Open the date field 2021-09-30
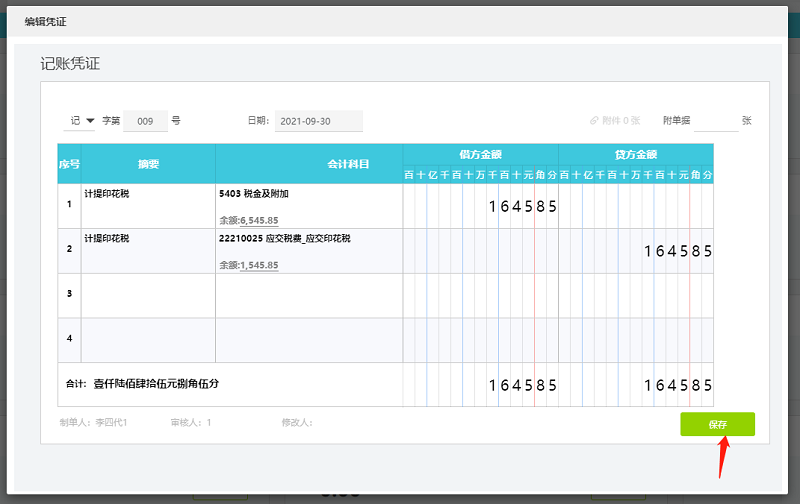Screen dimensions: 800x504 (318, 121)
